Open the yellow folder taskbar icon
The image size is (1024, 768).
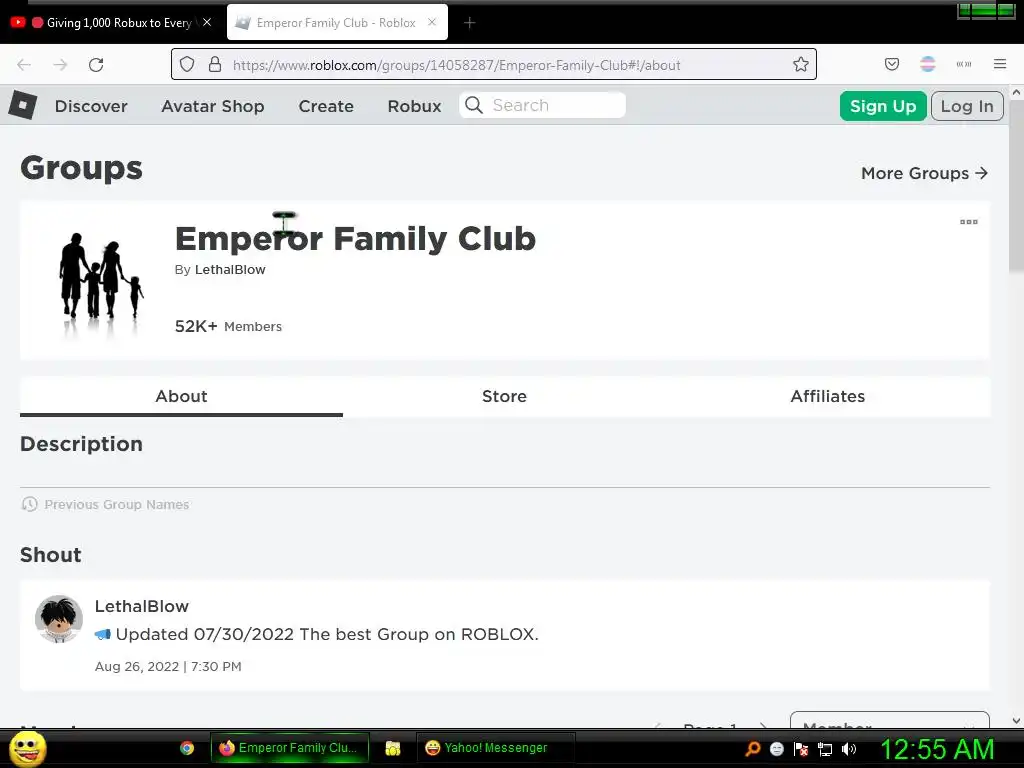click(392, 748)
